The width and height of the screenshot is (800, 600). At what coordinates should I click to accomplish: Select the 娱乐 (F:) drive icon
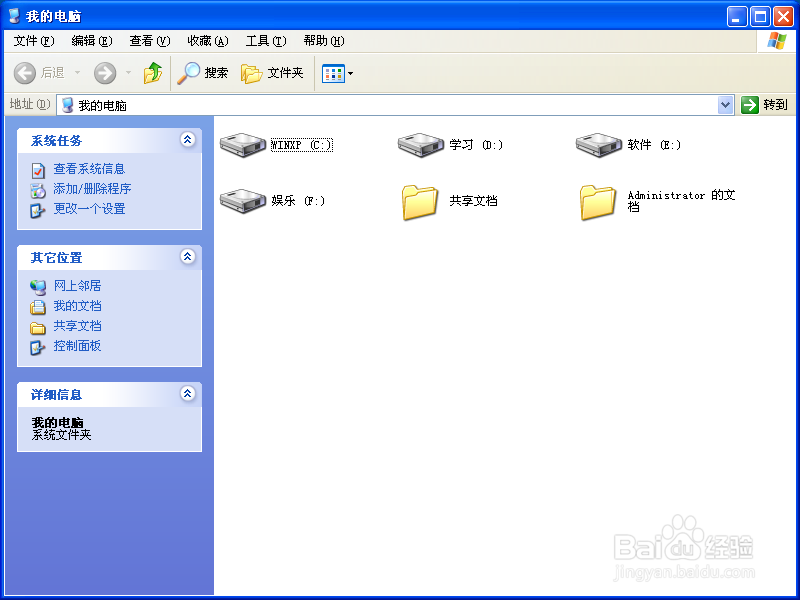243,201
